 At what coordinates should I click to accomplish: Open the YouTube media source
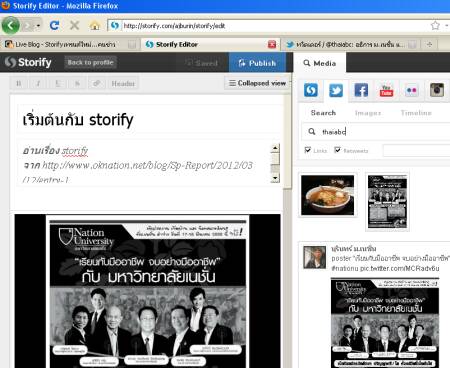pos(386,90)
